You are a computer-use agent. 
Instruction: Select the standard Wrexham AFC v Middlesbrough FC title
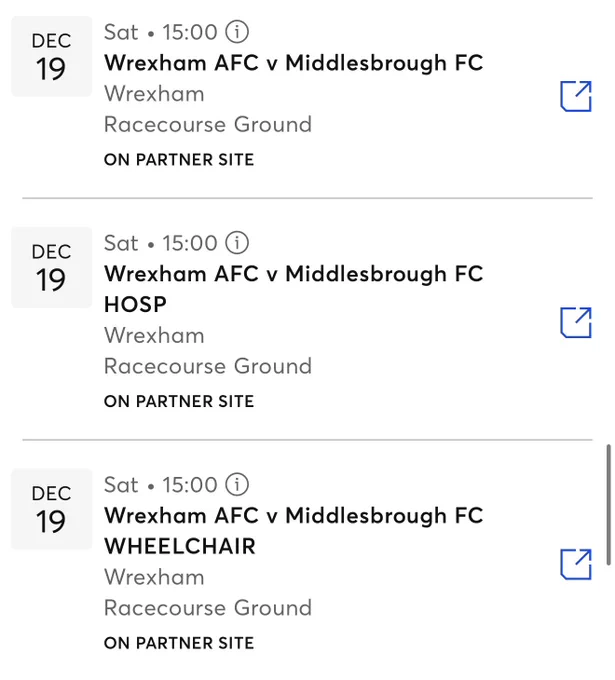[294, 63]
